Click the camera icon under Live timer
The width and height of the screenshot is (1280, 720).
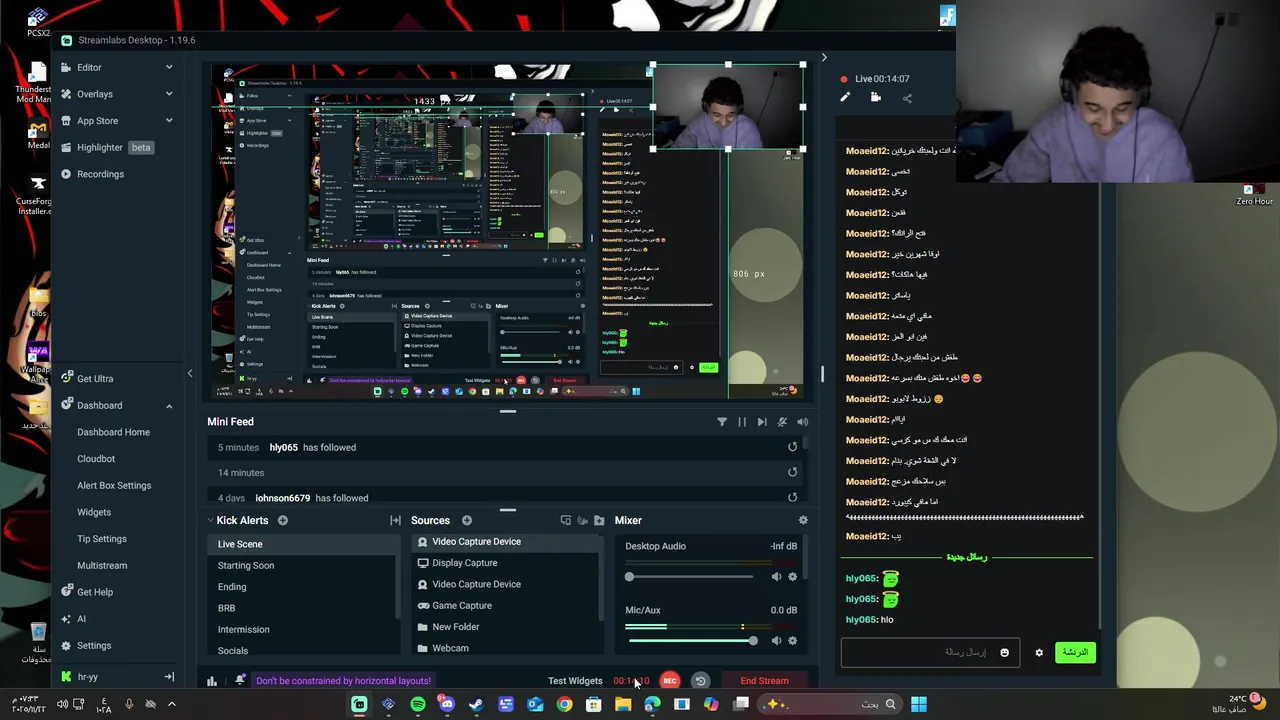[876, 98]
